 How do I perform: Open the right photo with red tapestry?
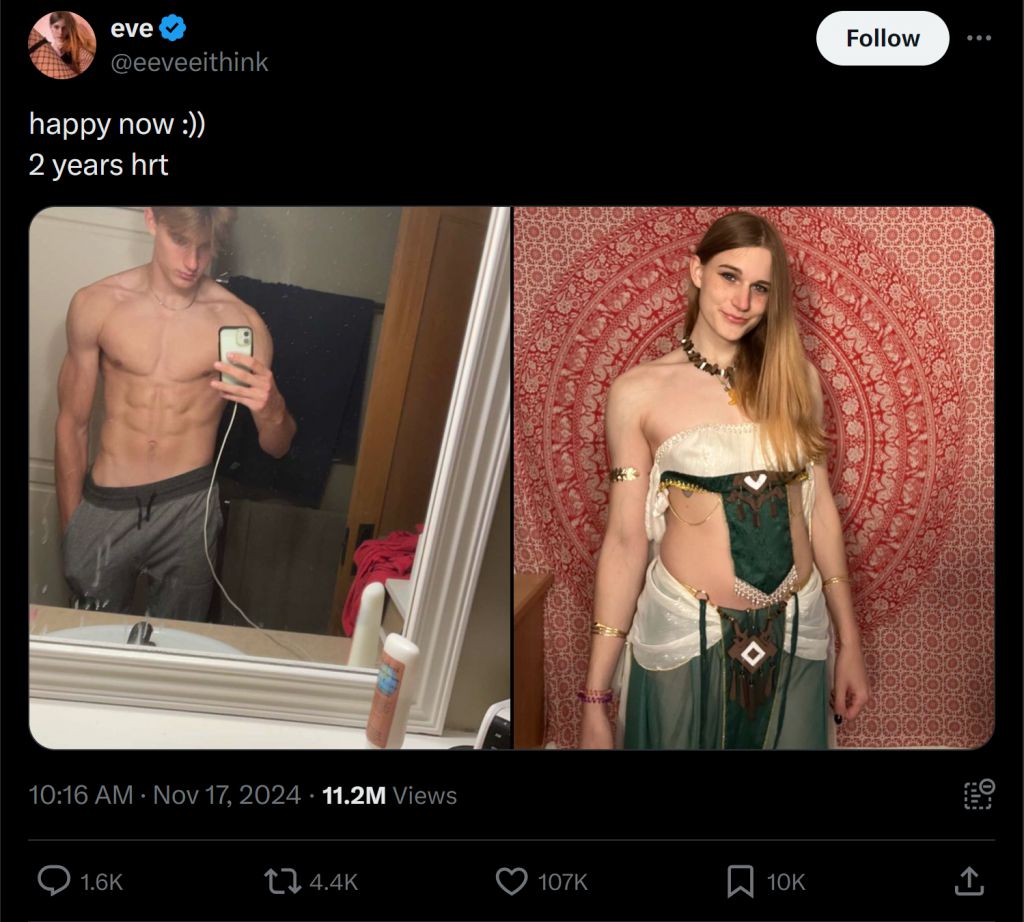click(x=754, y=478)
